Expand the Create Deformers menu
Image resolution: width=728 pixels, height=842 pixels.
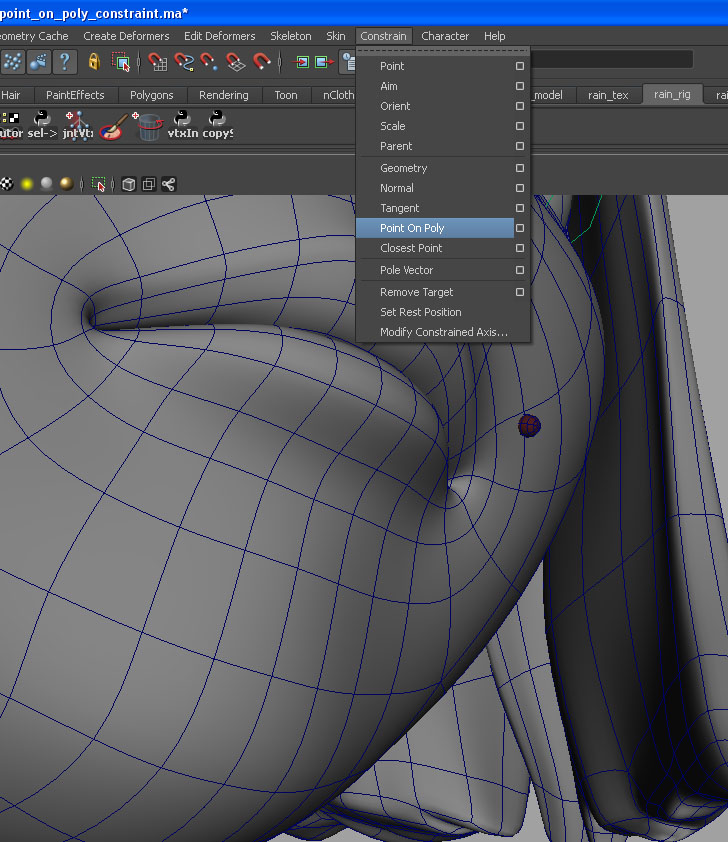point(126,36)
